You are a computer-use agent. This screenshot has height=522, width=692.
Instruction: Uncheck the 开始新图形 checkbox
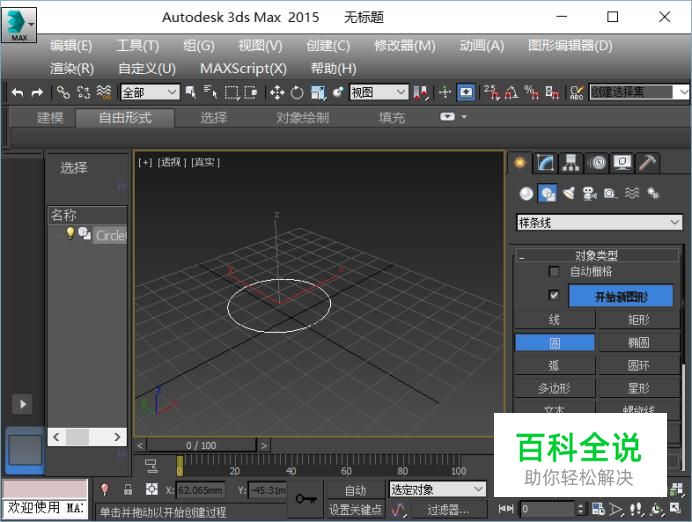pos(553,295)
